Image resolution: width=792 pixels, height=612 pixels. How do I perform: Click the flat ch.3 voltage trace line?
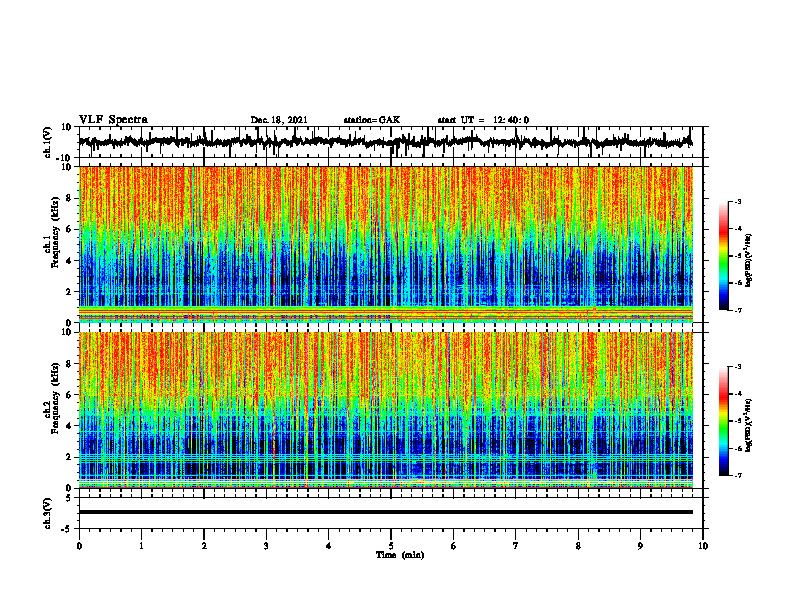click(385, 512)
